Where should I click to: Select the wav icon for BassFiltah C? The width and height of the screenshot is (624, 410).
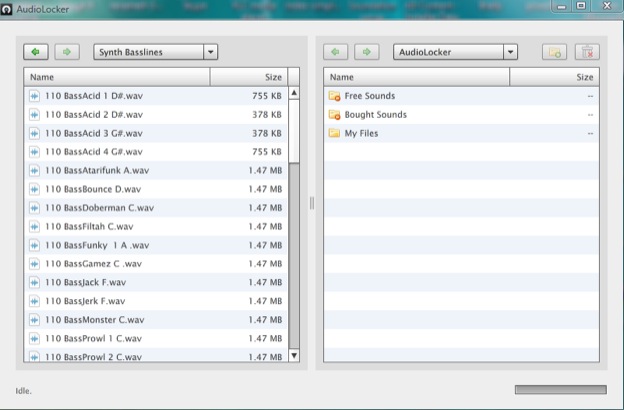35,226
